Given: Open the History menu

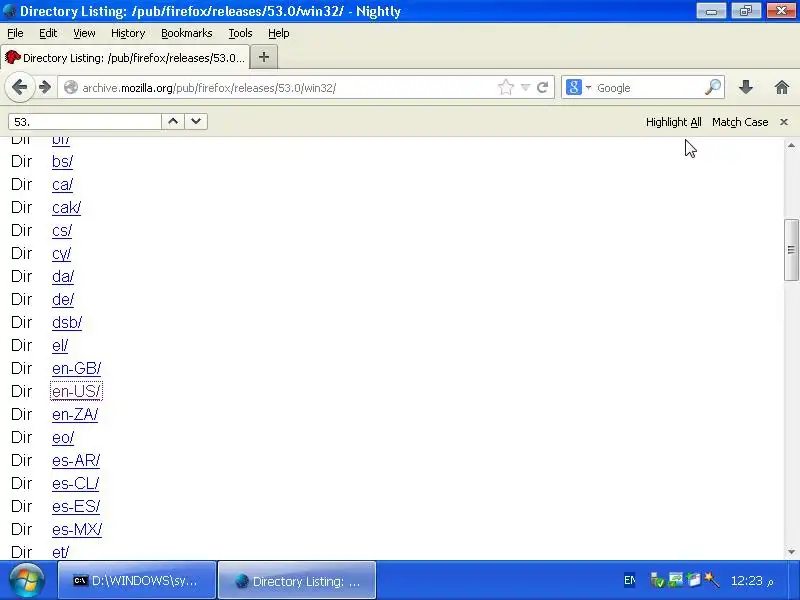Looking at the screenshot, I should (x=128, y=33).
